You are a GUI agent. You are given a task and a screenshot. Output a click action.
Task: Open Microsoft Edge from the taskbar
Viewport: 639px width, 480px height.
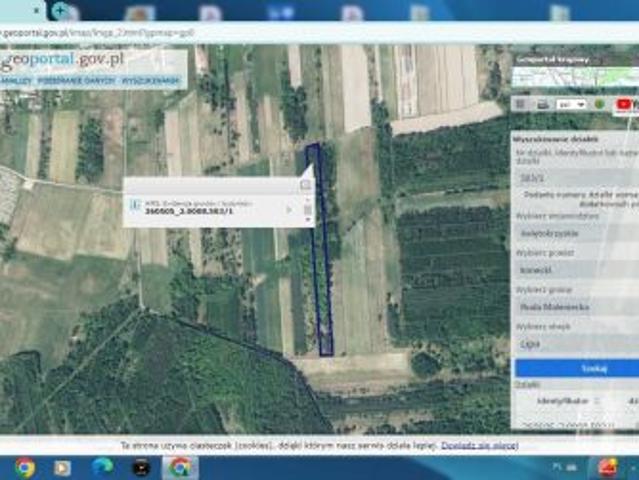[102, 467]
